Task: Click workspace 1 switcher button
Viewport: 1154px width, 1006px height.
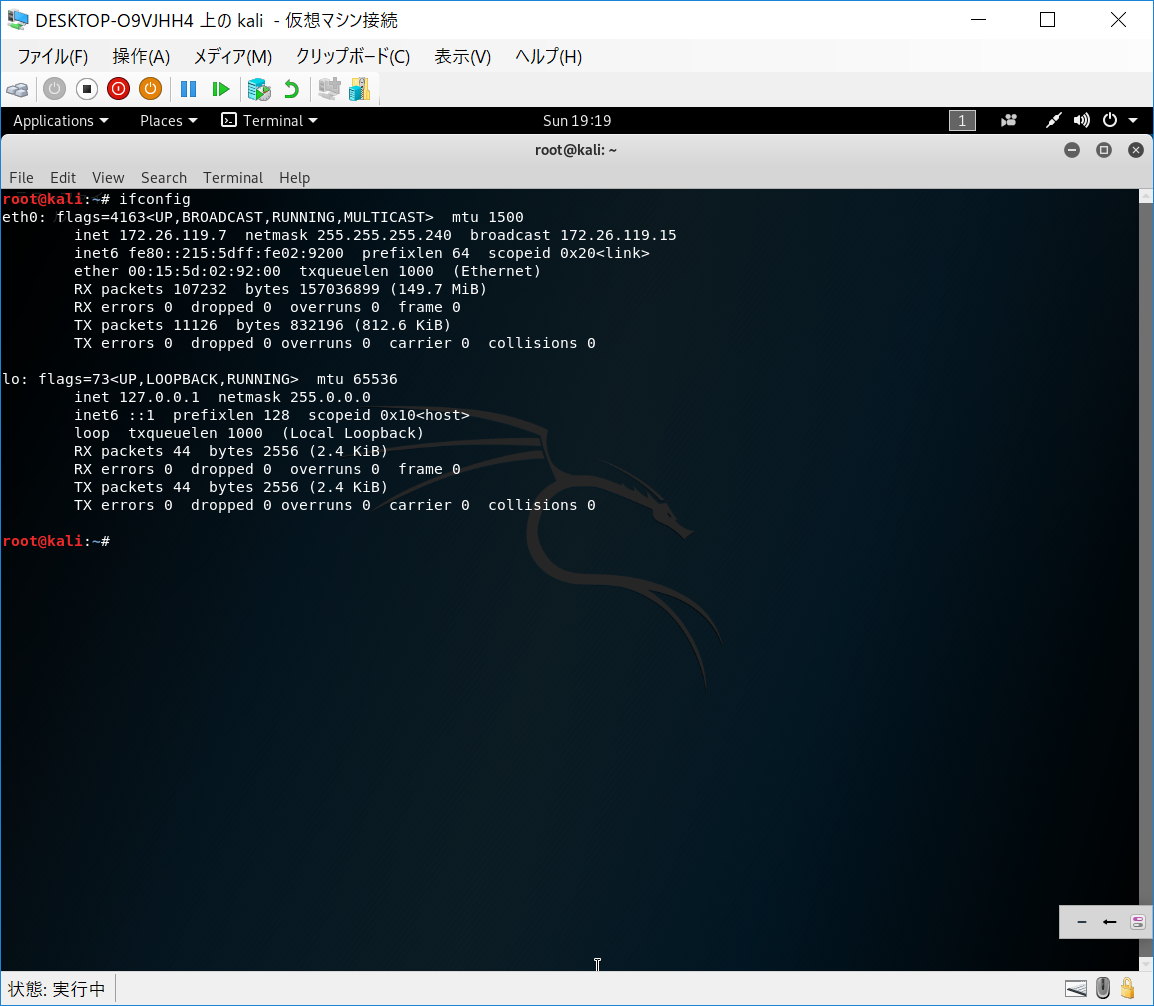Action: [961, 121]
